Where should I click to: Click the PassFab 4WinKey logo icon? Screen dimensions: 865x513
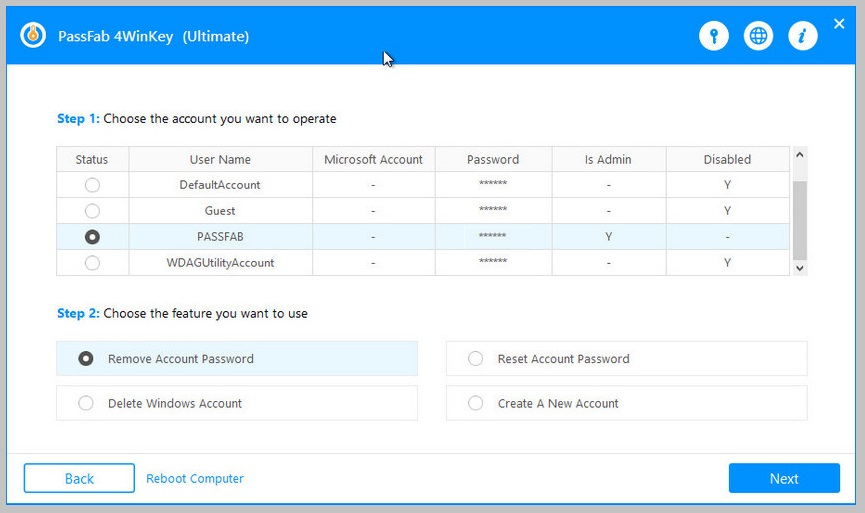tap(33, 35)
